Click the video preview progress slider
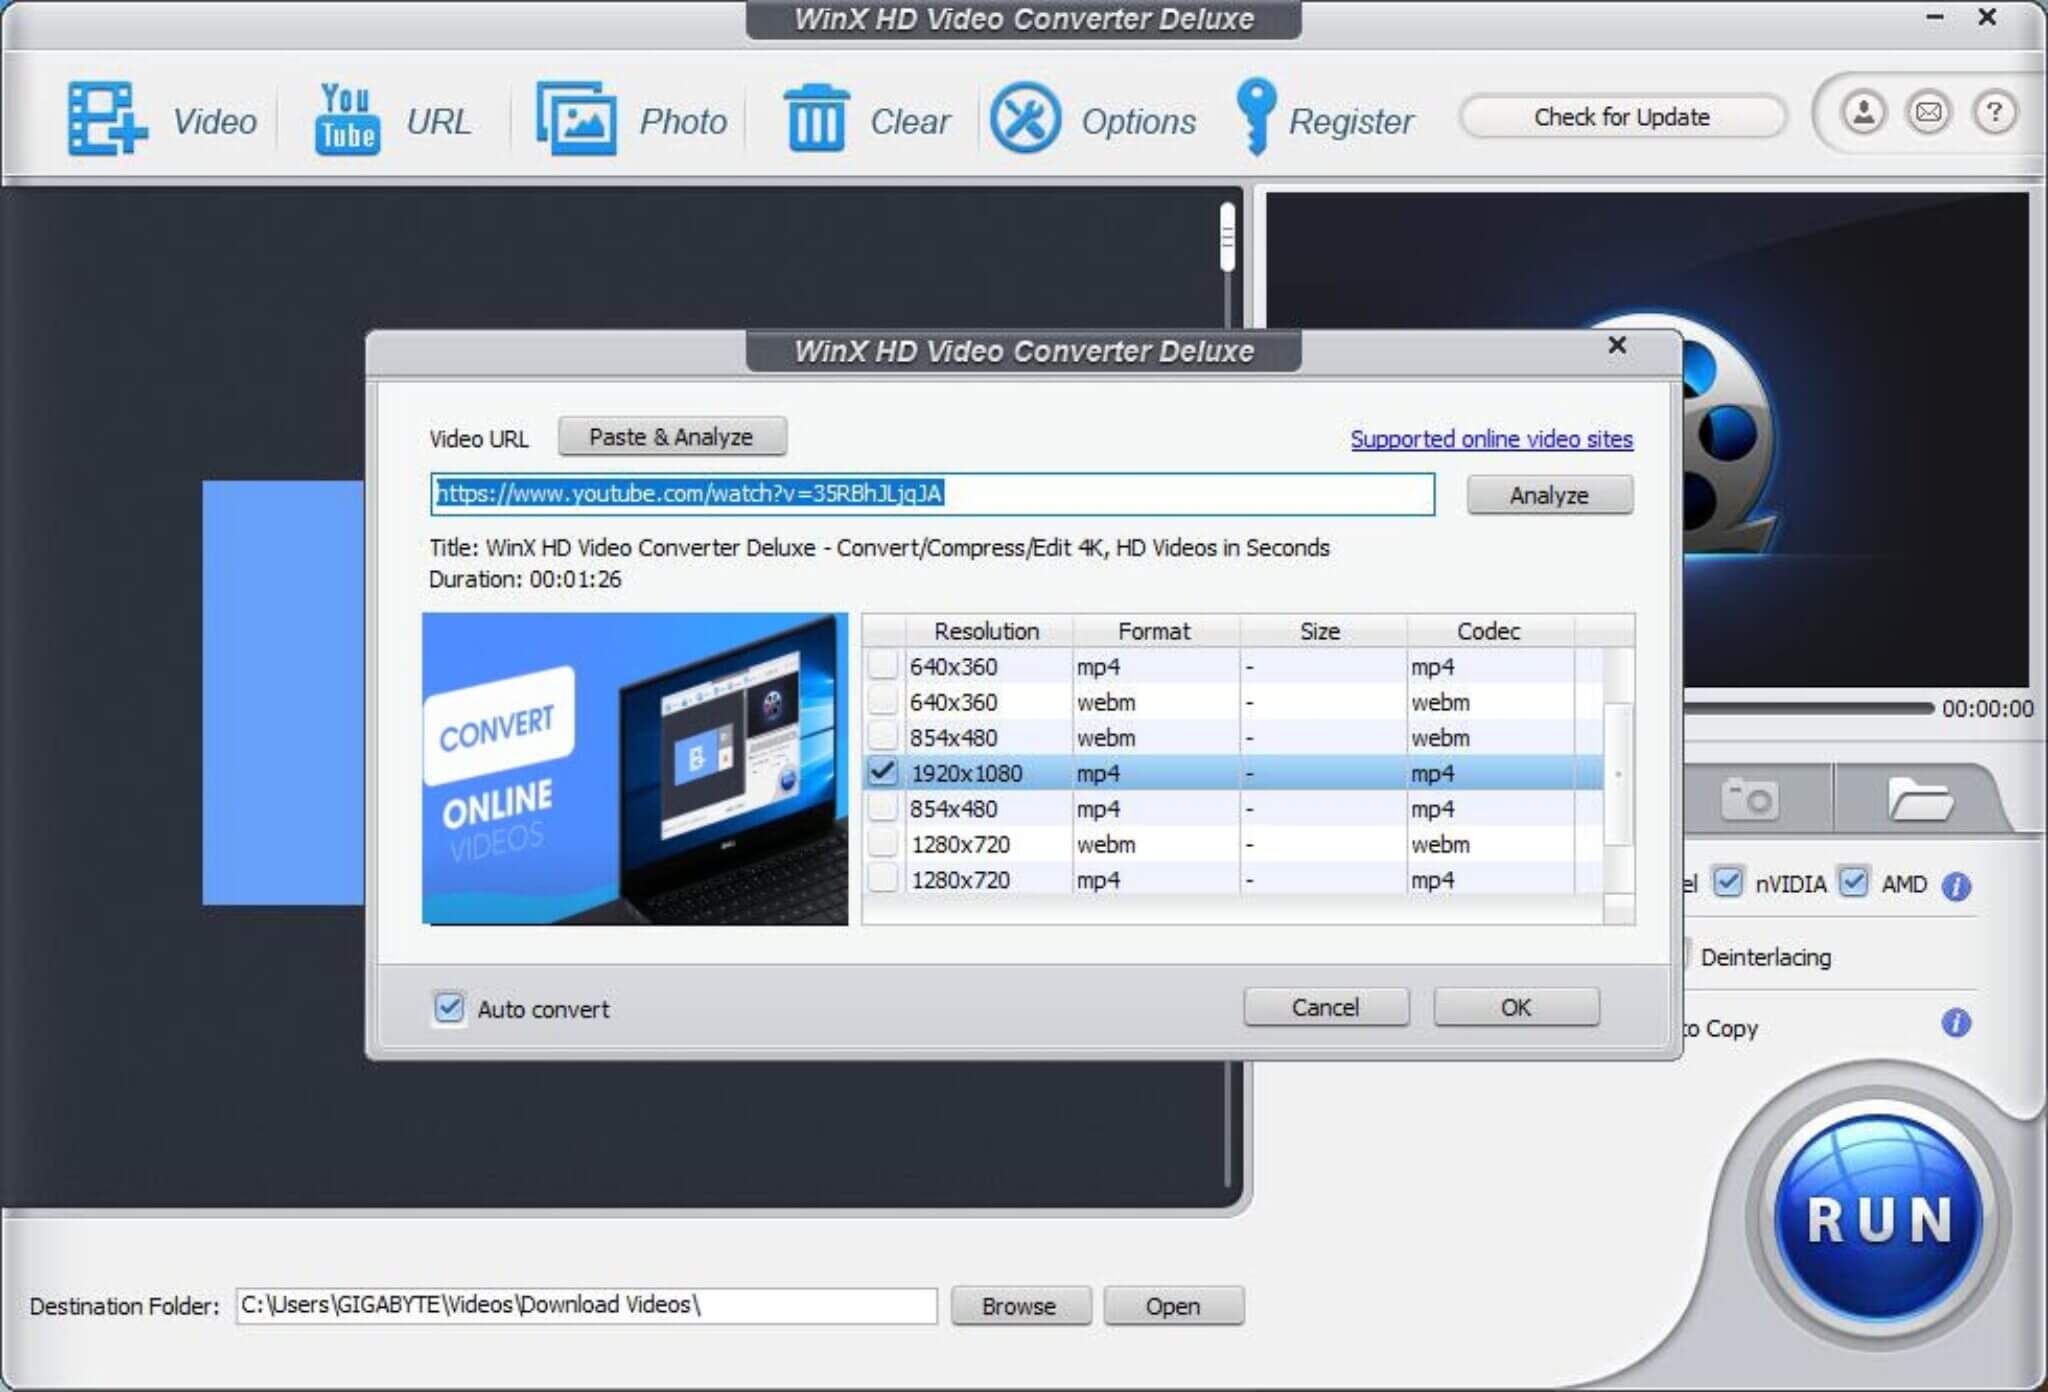 1808,708
